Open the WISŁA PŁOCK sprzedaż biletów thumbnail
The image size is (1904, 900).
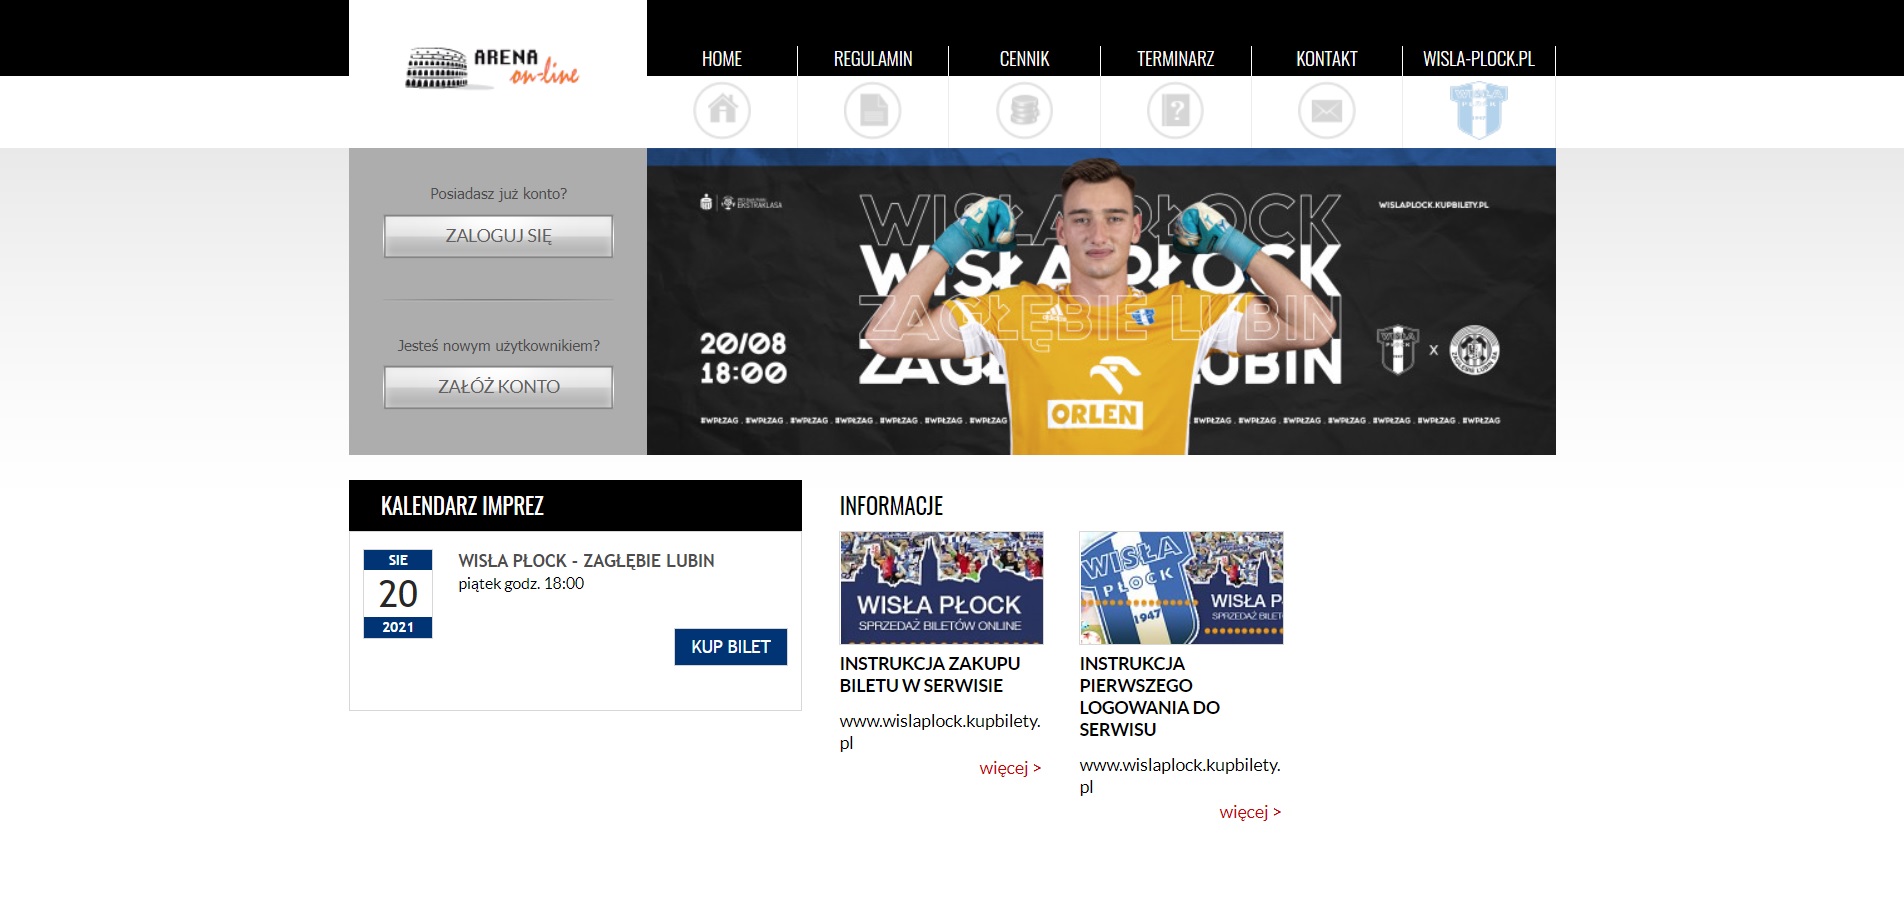(941, 588)
